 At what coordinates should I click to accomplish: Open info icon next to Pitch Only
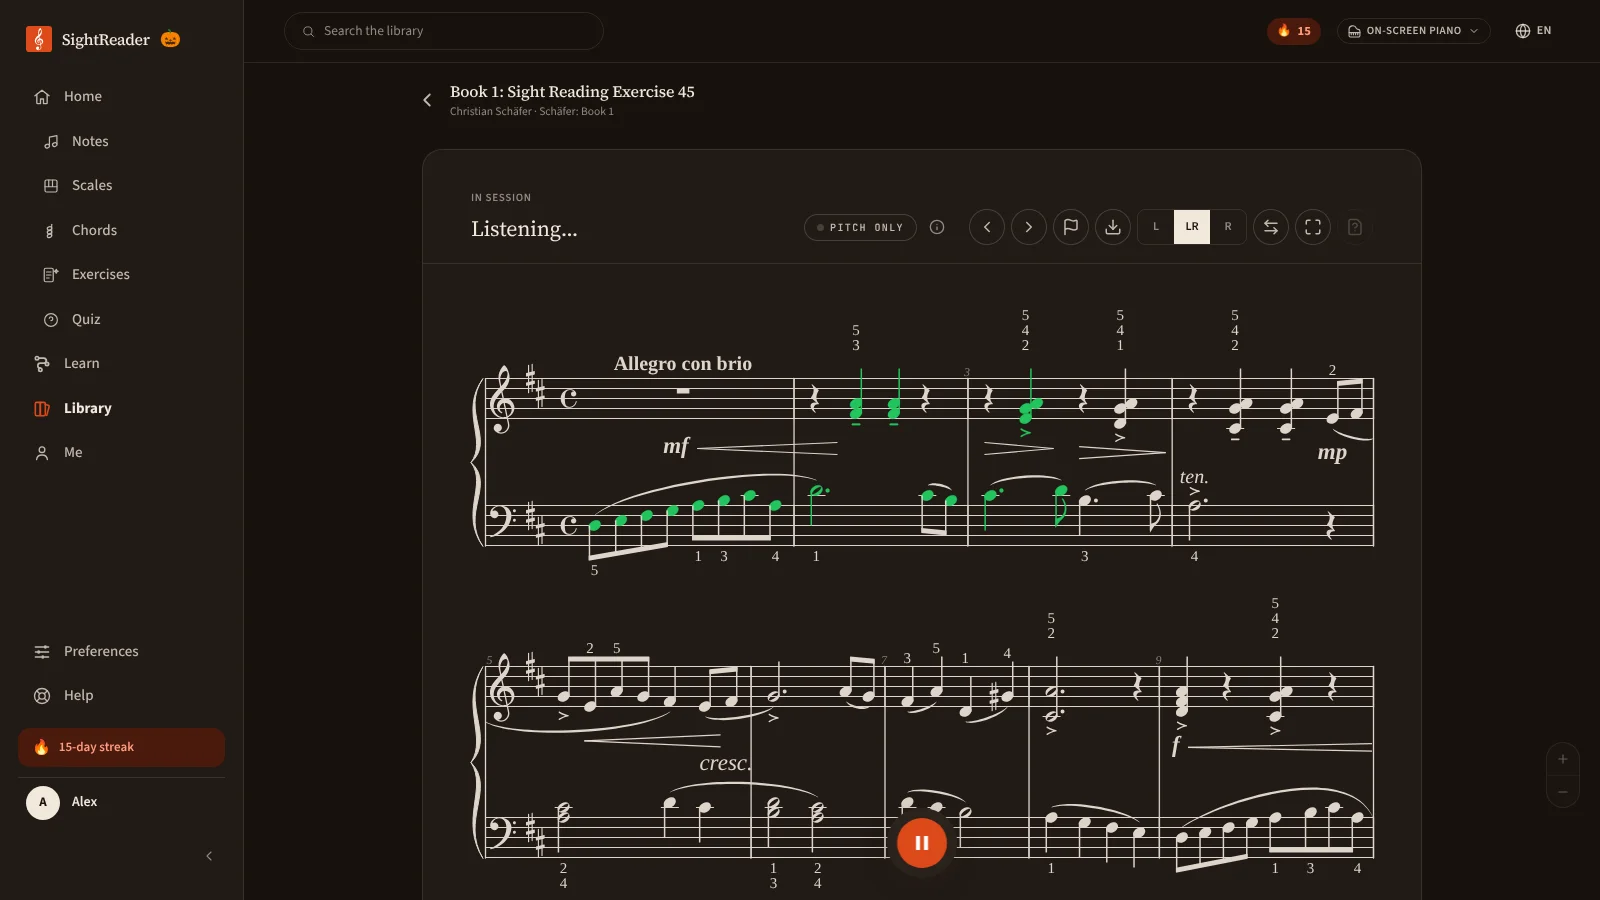[x=937, y=227]
